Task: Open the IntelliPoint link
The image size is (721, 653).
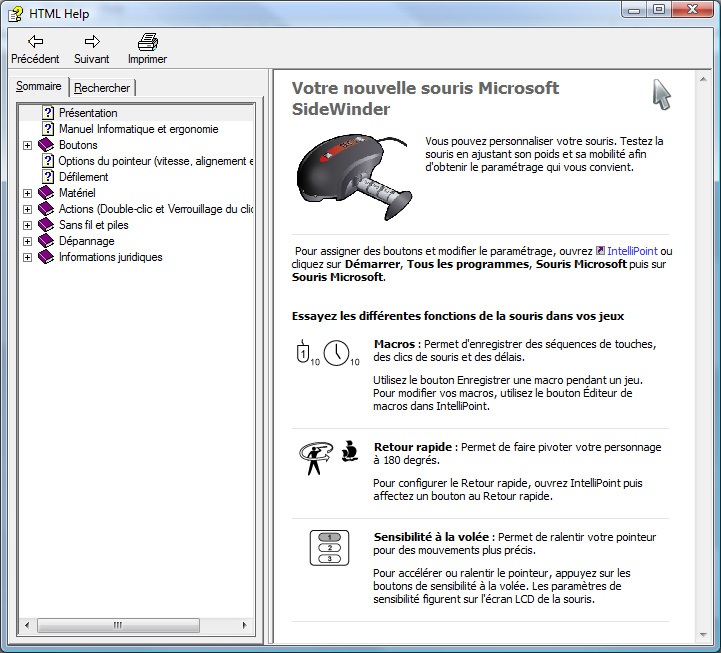Action: click(632, 251)
